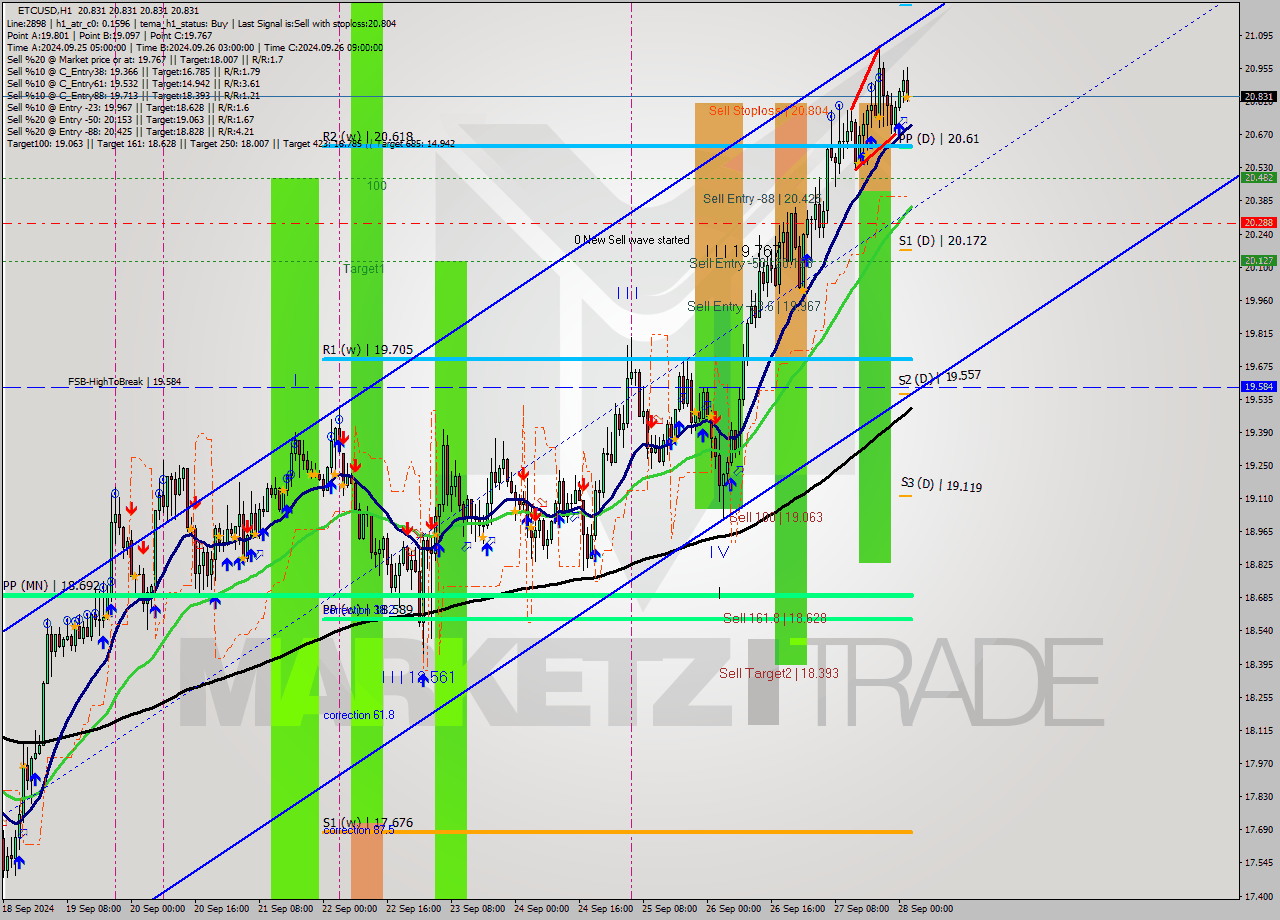The image size is (1280, 920).
Task: Click the correction 87.5 label
Action: click(x=358, y=830)
